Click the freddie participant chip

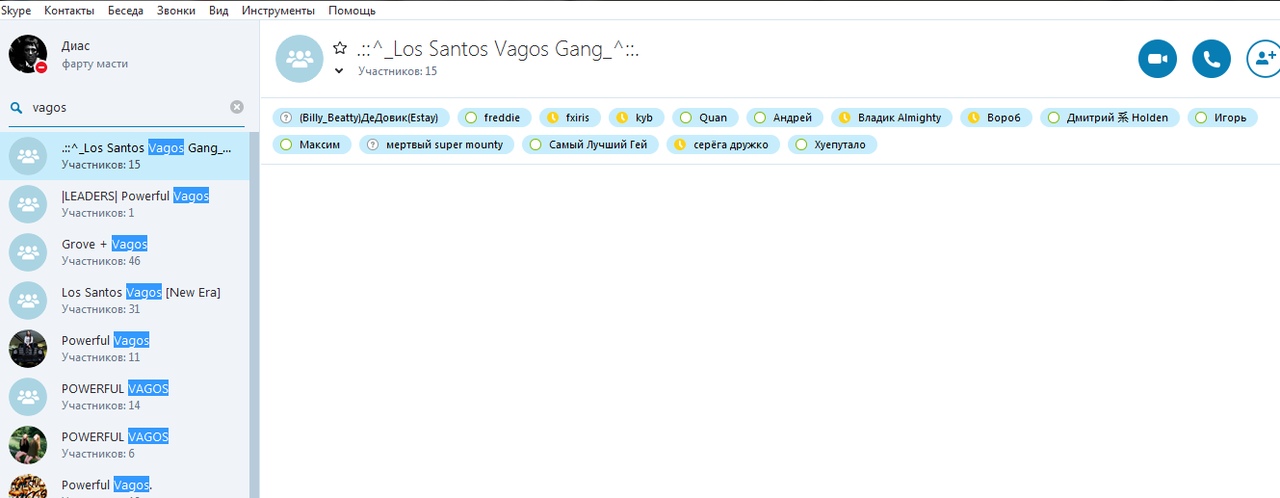494,118
